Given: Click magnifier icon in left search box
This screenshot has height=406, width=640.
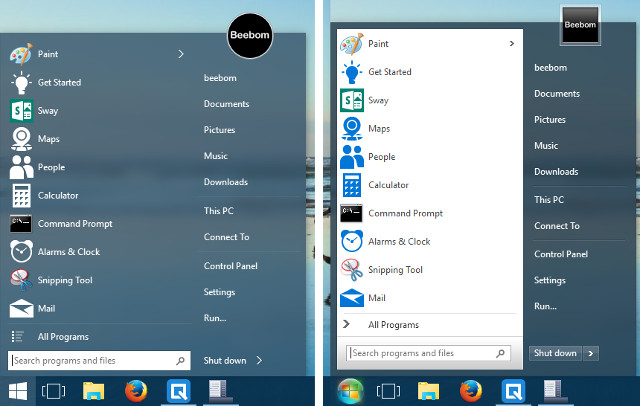Looking at the screenshot, I should [180, 361].
